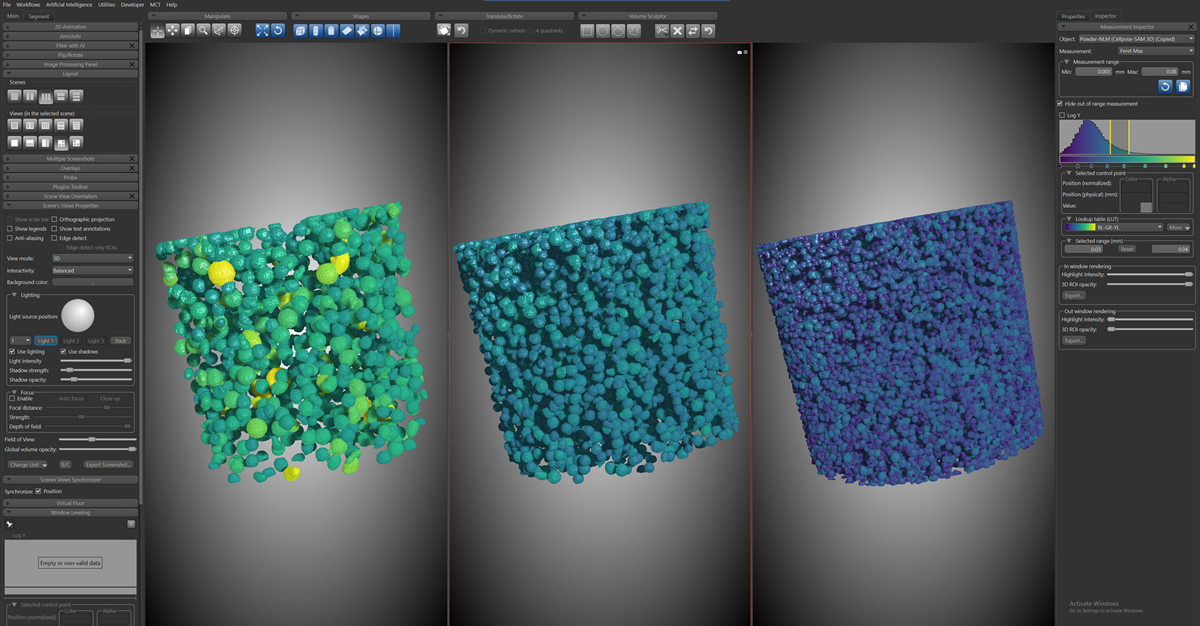Viewport: 1200px width, 626px height.
Task: Choose the single-scene layout icon
Action: click(15, 96)
